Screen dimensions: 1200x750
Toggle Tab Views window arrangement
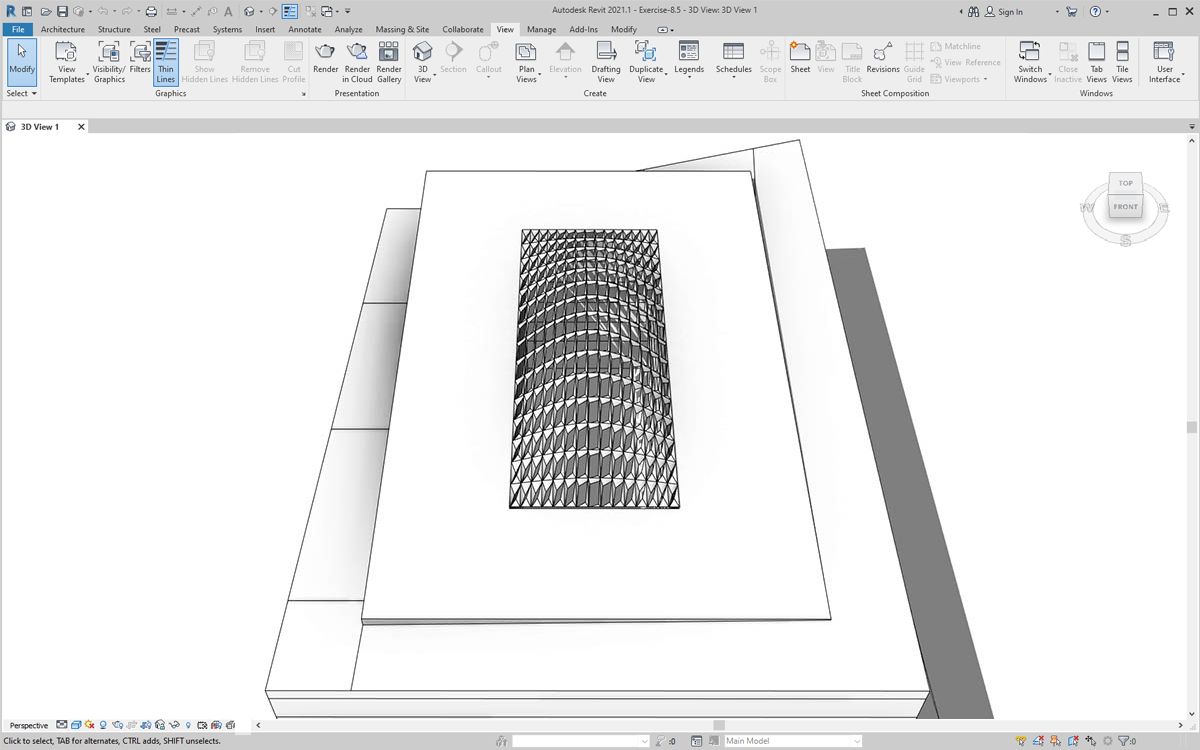click(x=1096, y=62)
